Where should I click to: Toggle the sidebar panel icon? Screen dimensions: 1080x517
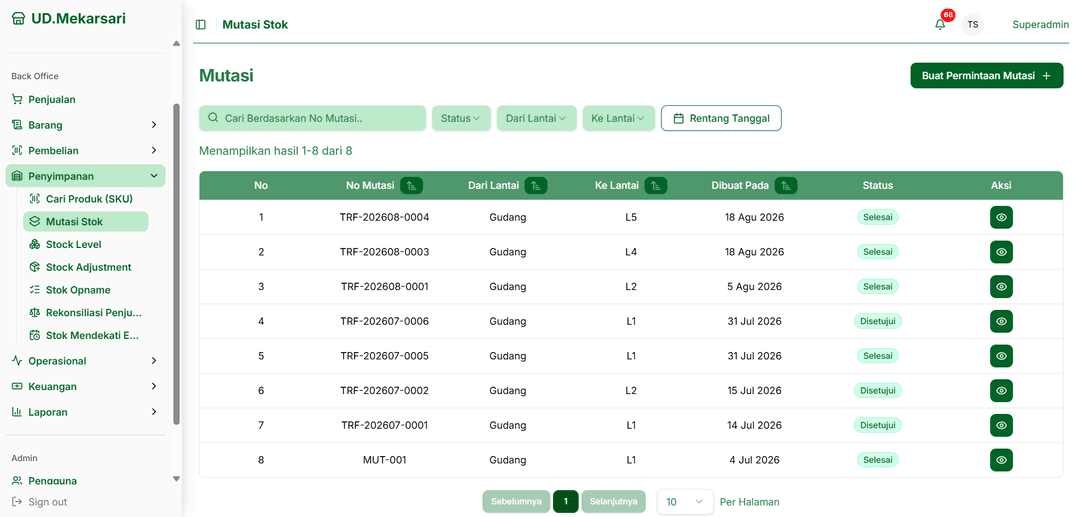point(200,25)
